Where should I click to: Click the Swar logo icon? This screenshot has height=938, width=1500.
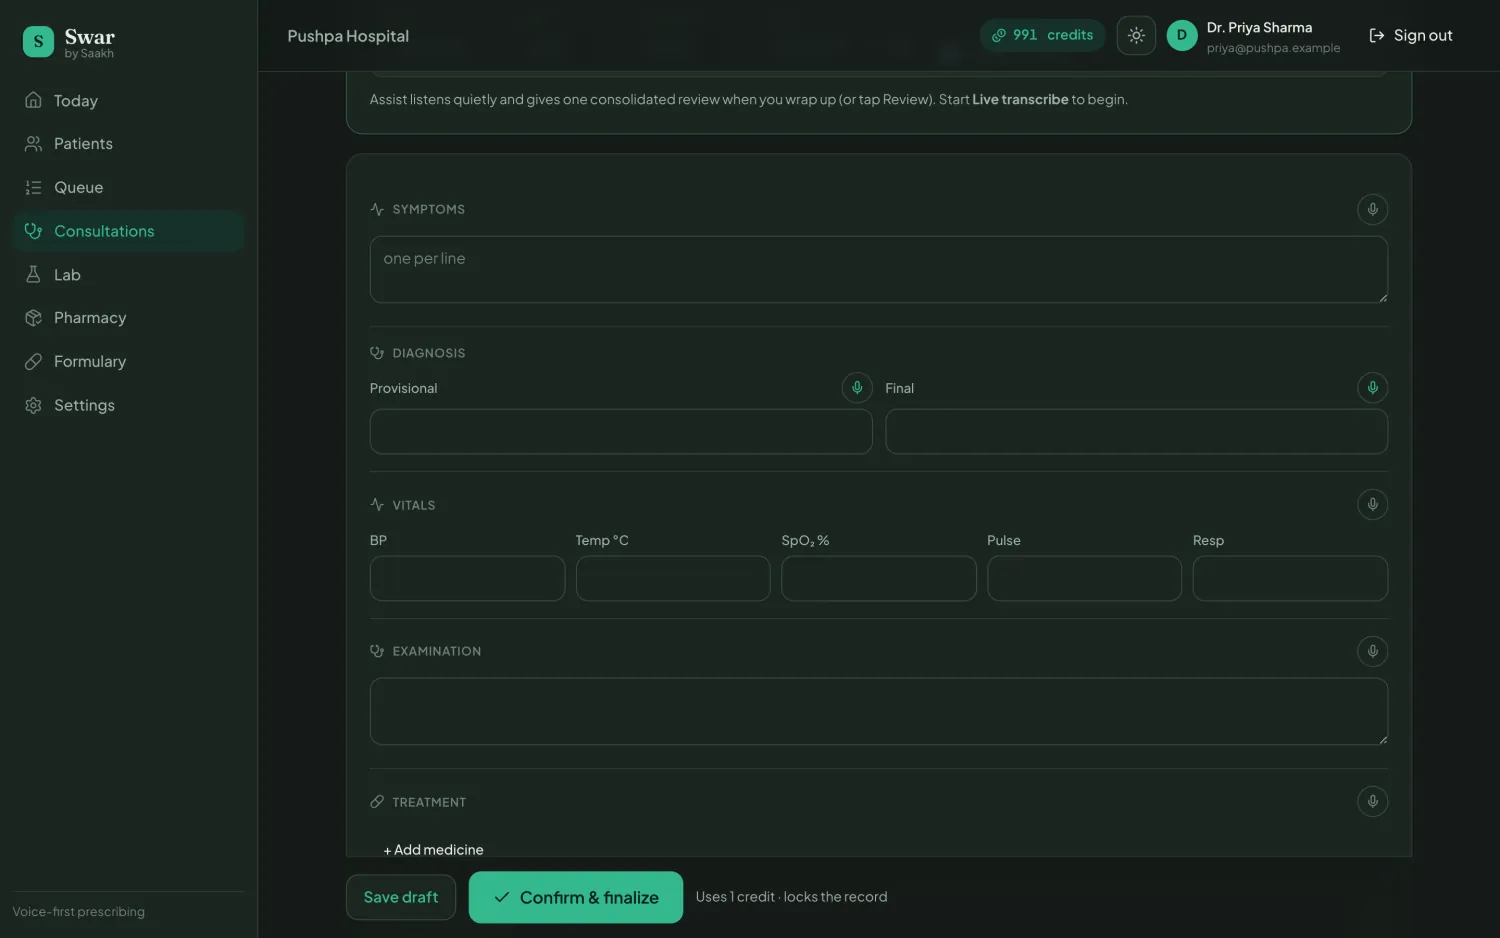[38, 41]
